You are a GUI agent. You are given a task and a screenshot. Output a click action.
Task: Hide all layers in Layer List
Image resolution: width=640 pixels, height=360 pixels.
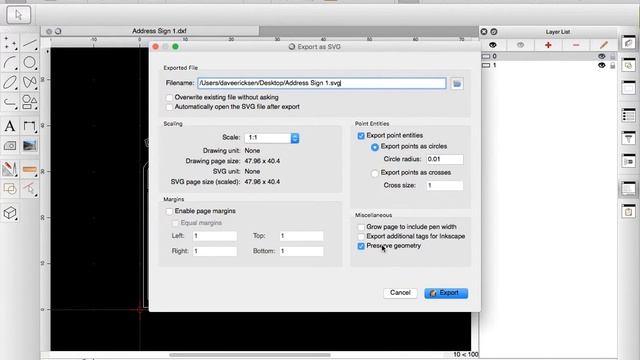pos(520,45)
